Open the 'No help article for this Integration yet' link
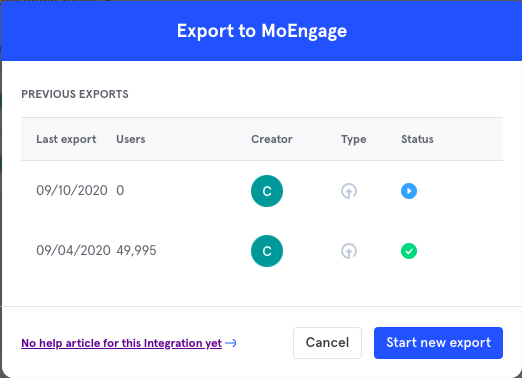 click(121, 343)
